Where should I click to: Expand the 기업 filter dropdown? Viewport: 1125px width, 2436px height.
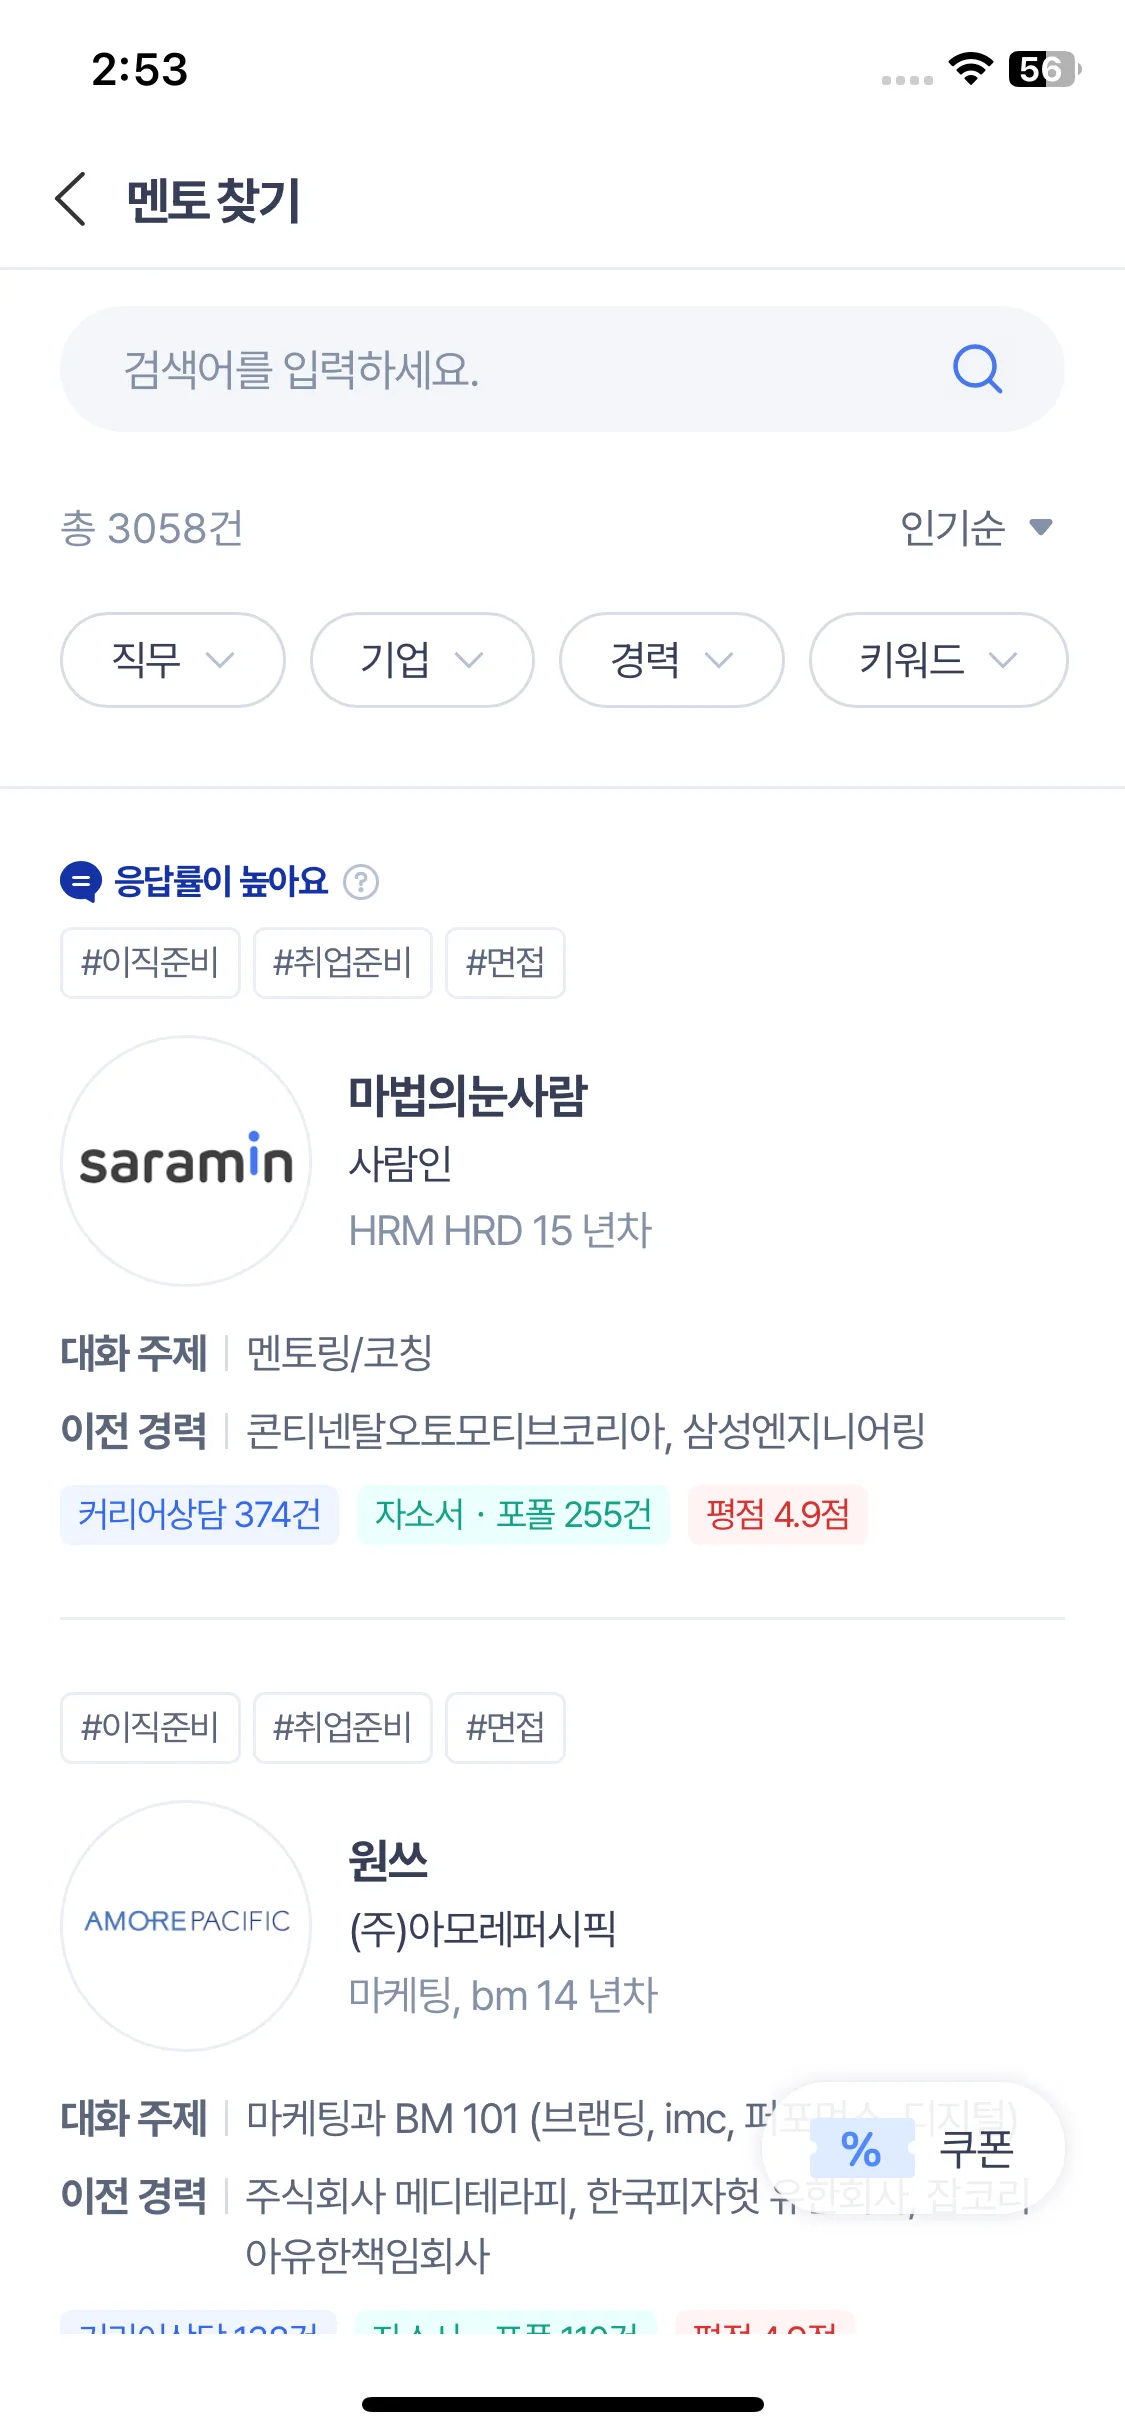(422, 660)
